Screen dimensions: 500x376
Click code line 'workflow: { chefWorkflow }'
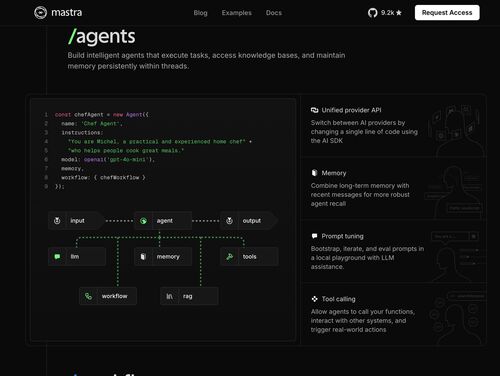point(103,178)
